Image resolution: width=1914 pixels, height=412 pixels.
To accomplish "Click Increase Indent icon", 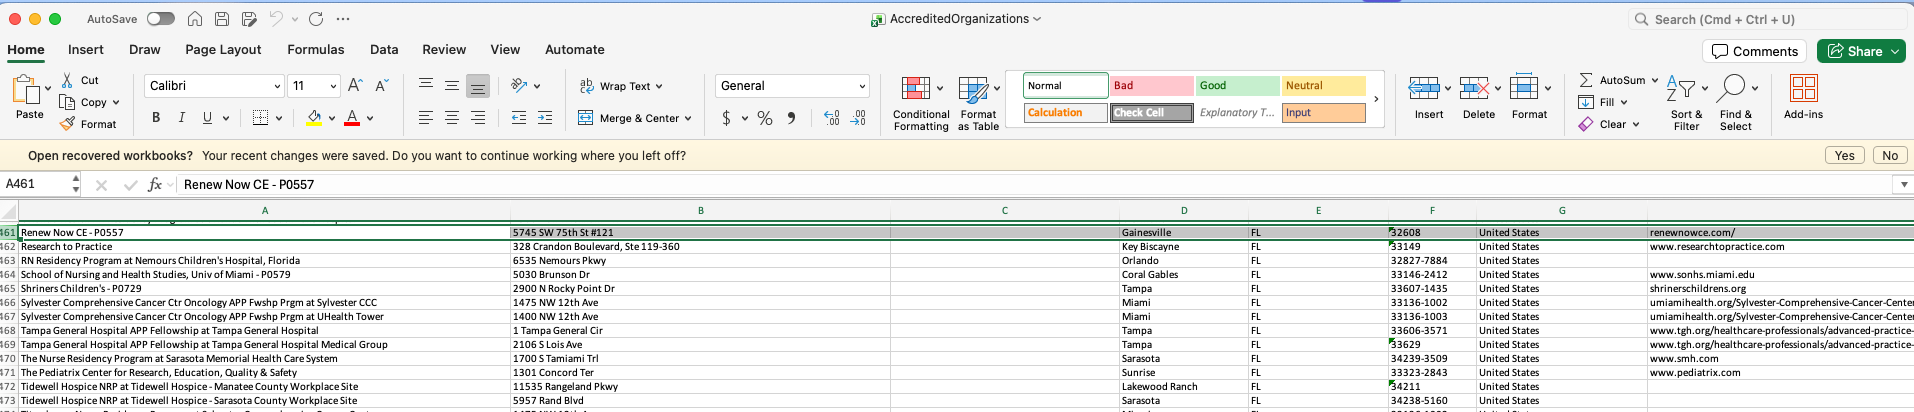I will click(545, 118).
